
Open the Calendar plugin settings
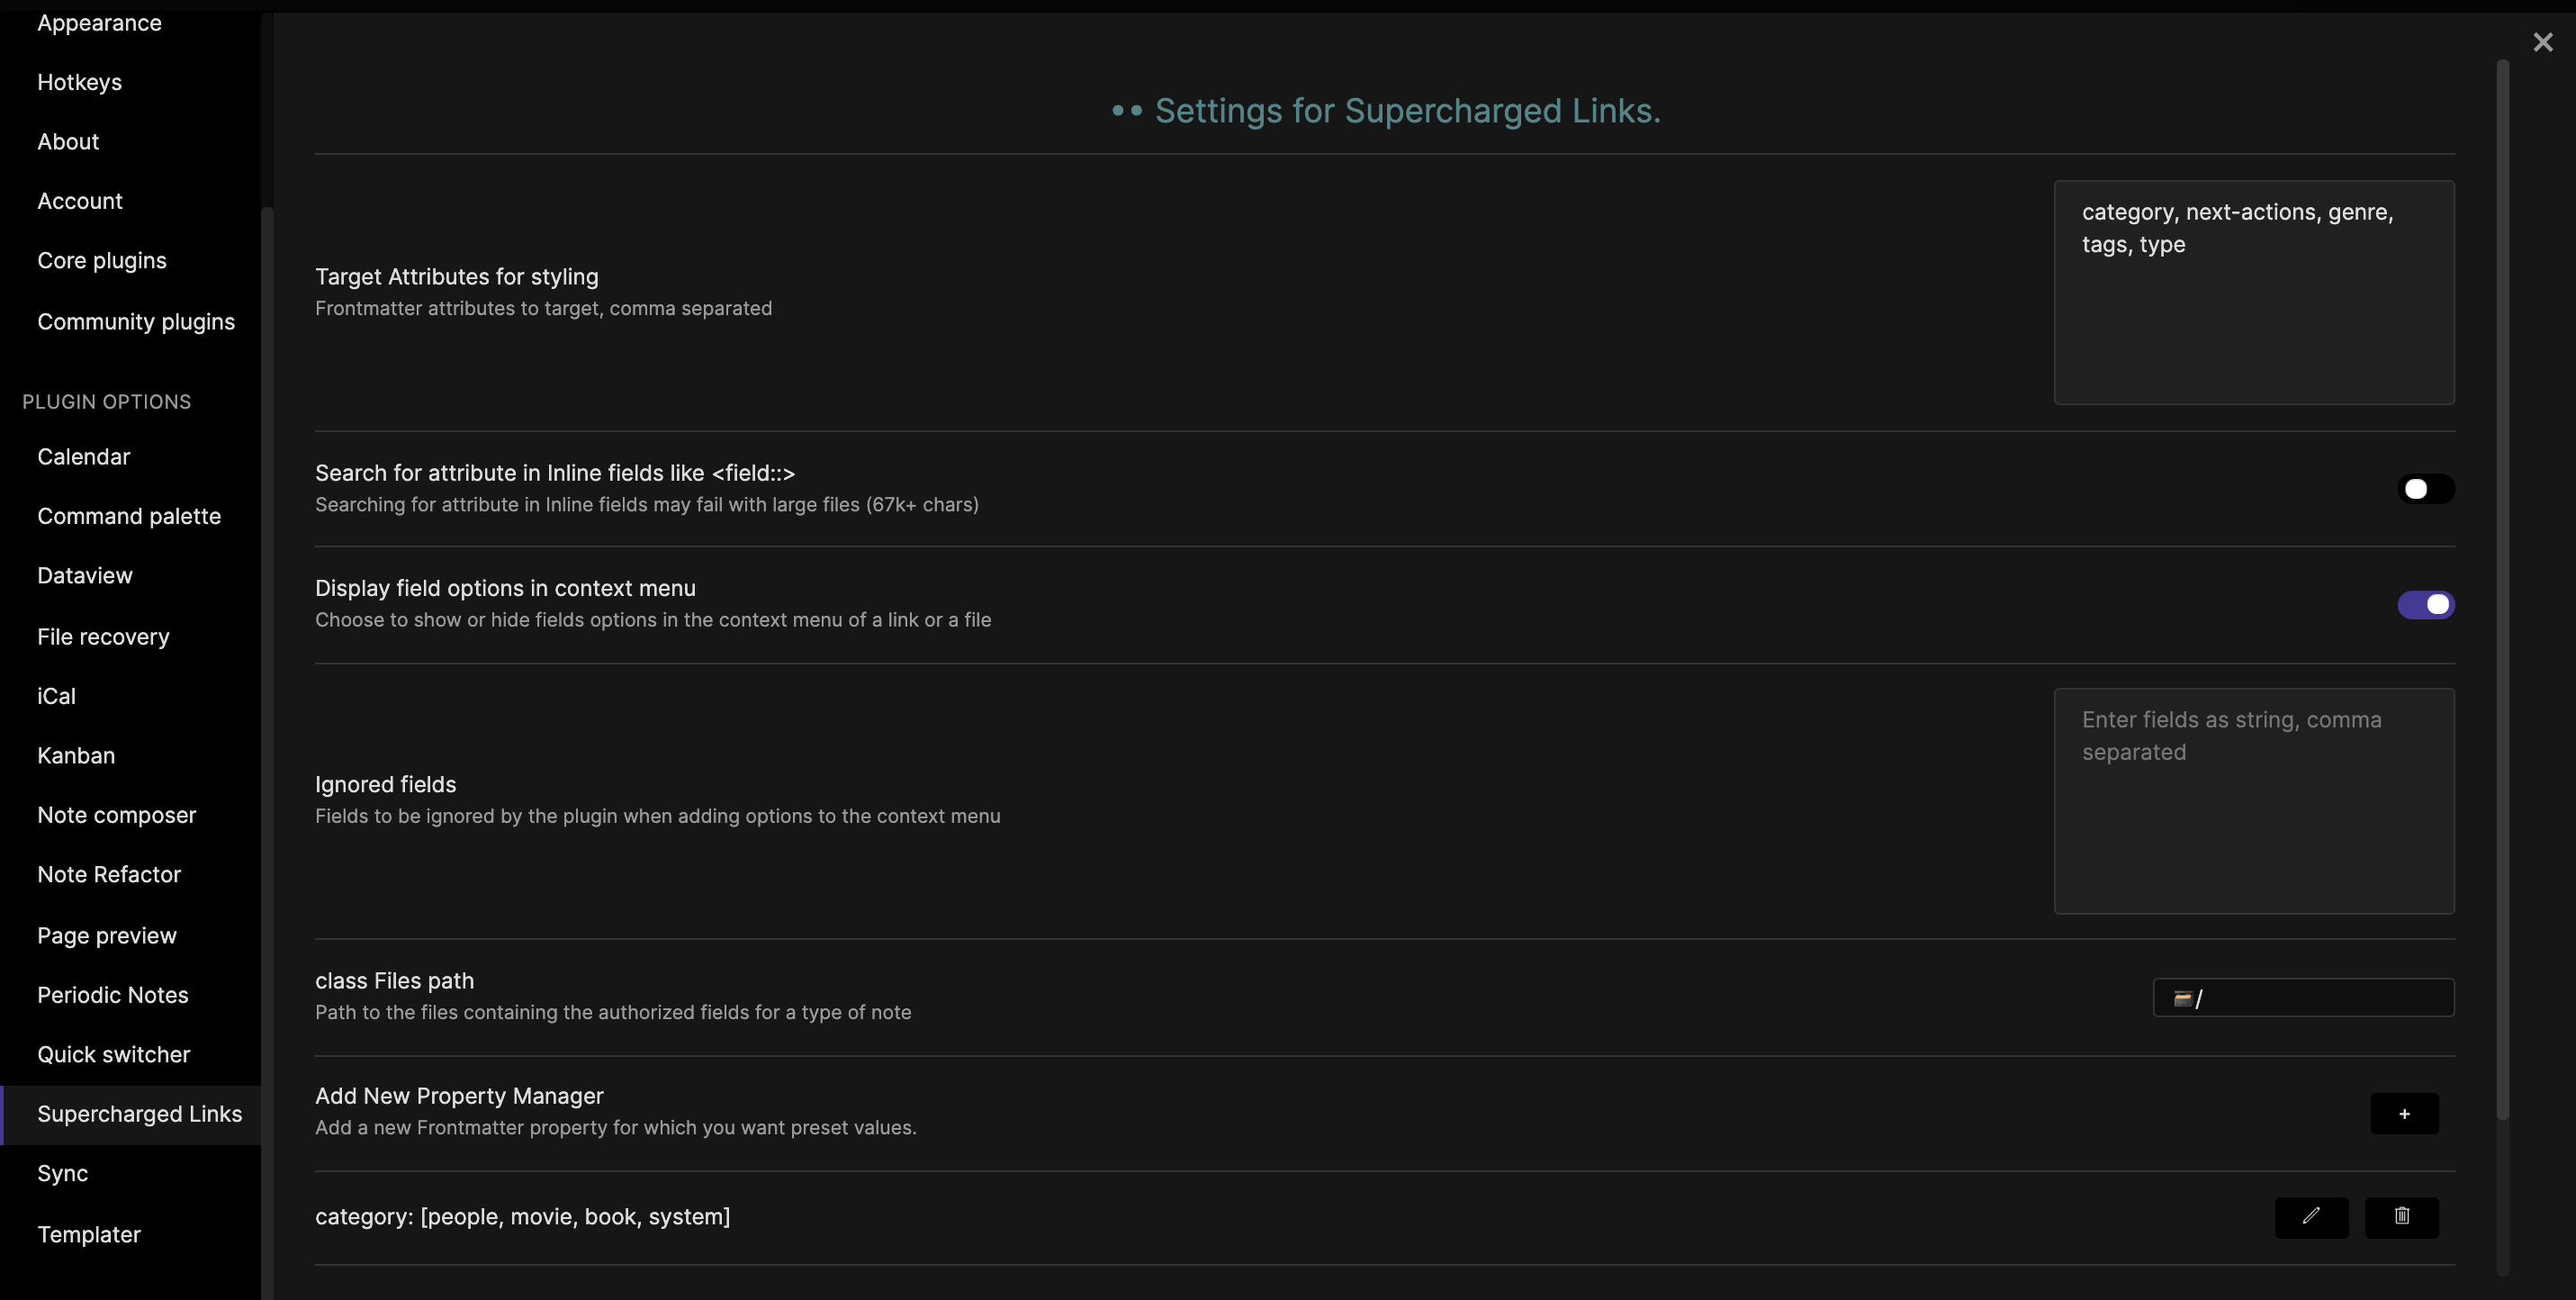pyautogui.click(x=84, y=456)
